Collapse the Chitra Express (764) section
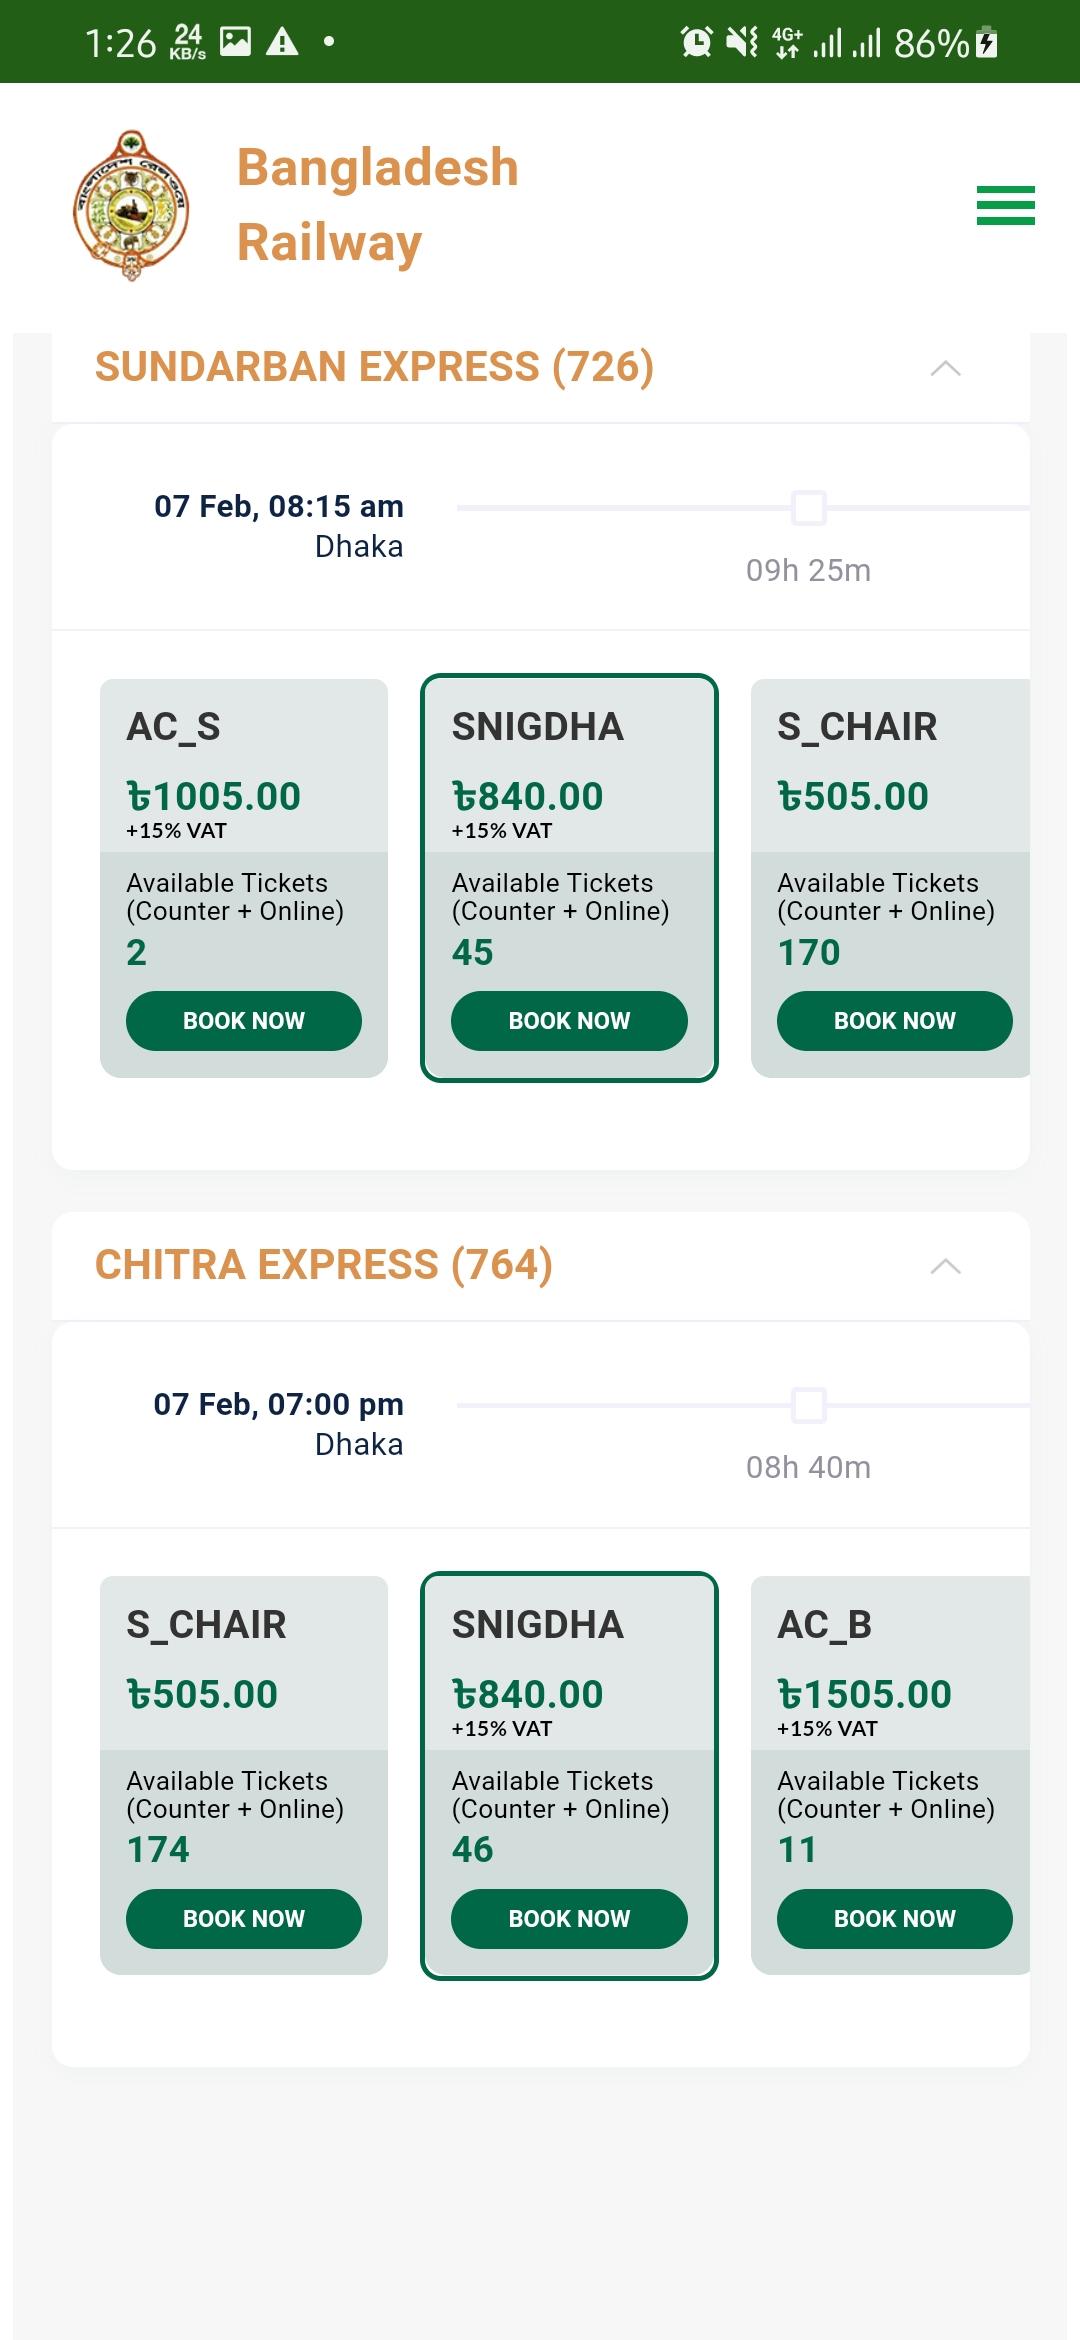 pos(945,1266)
